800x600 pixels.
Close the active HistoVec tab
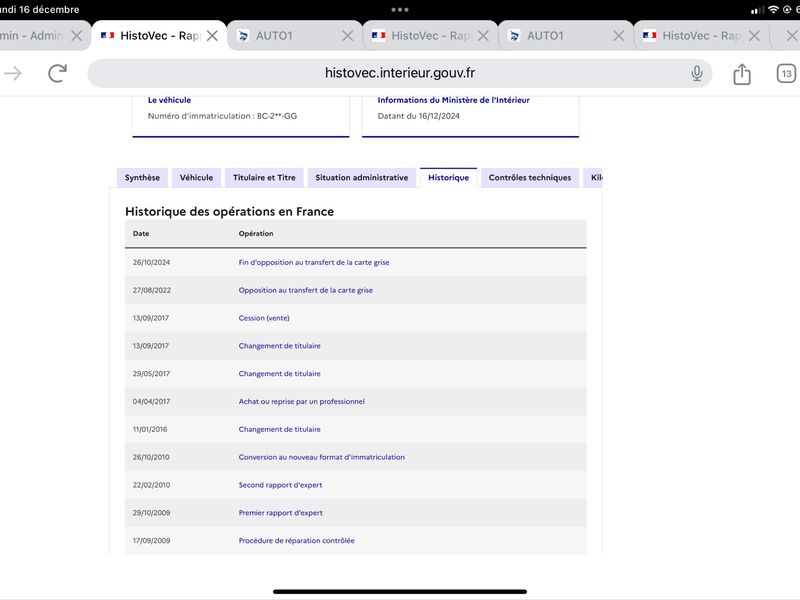tap(212, 36)
